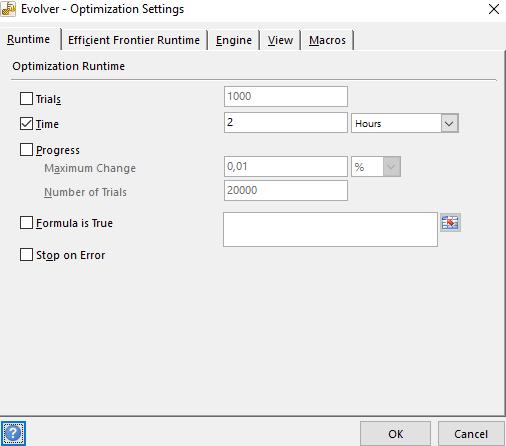Switch to the Engine tab
The width and height of the screenshot is (506, 446).
234,40
